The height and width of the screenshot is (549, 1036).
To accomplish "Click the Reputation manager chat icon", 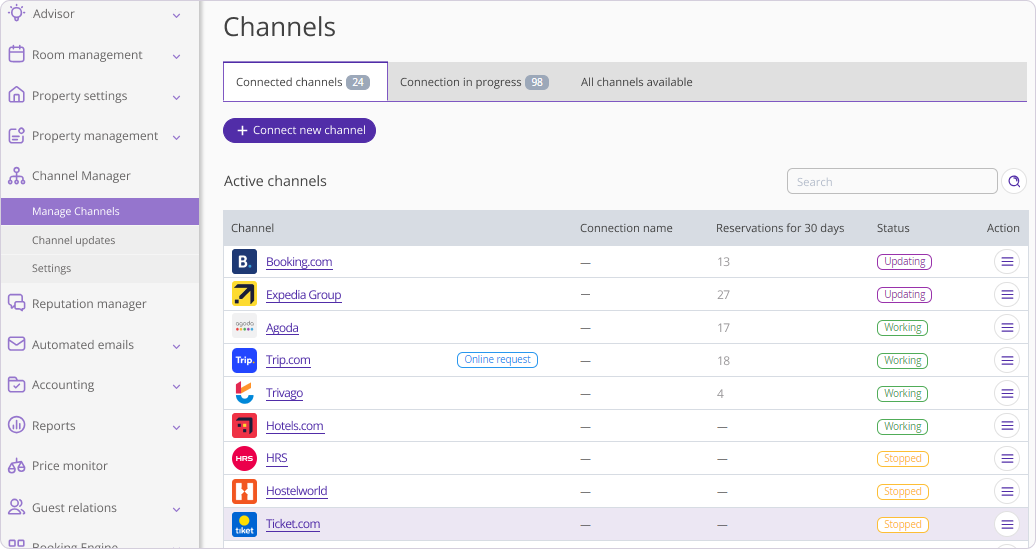I will pyautogui.click(x=16, y=303).
